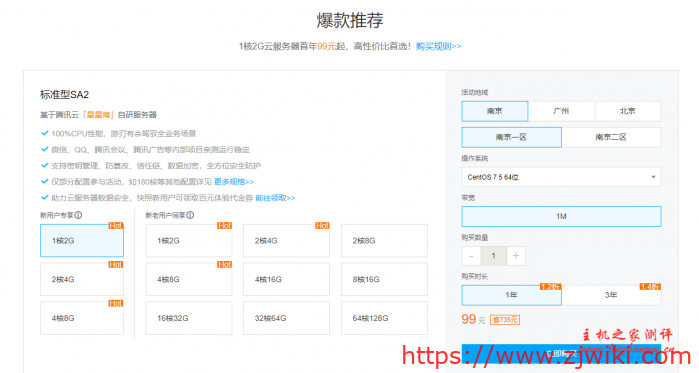Viewport: 699px width, 373px height.
Task: Select 1年 purchase duration
Action: tap(512, 295)
